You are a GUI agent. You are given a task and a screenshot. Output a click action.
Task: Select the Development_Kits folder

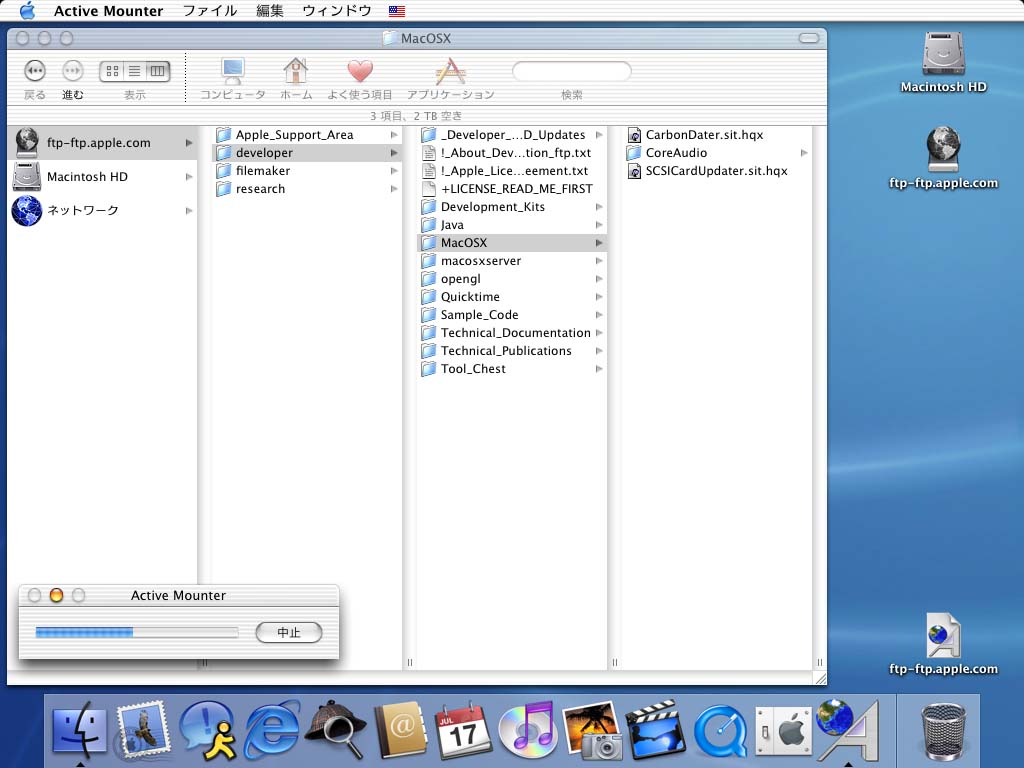[x=512, y=206]
